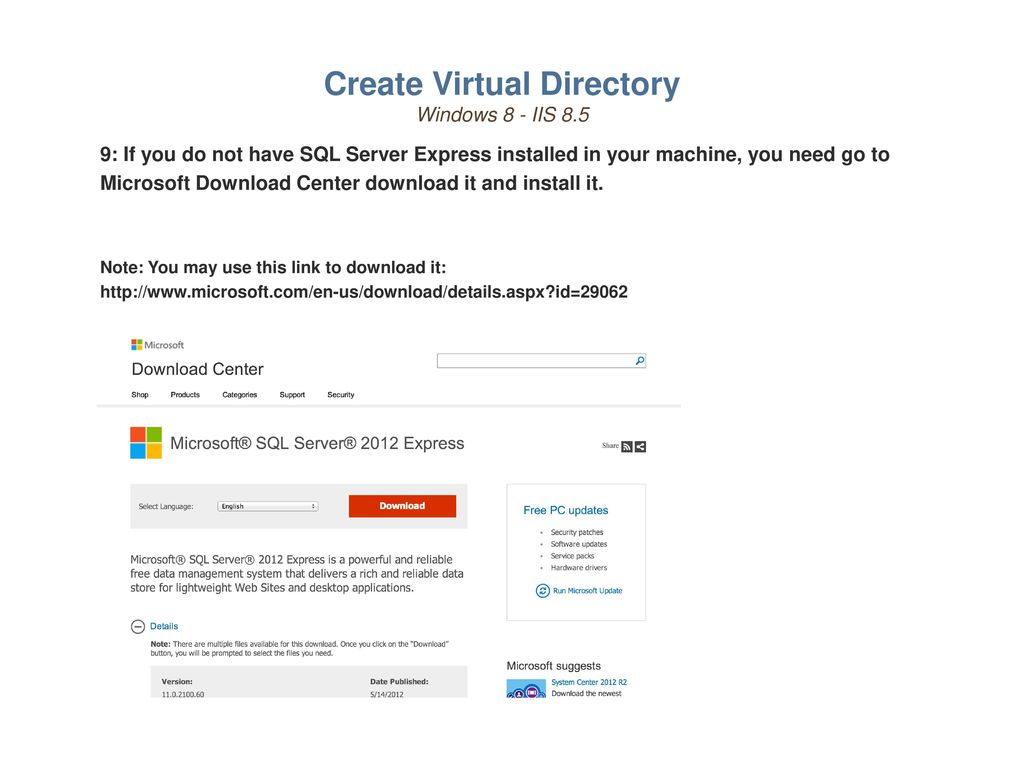This screenshot has height=768, width=1024.
Task: Click the share arrow icon
Action: (x=641, y=447)
